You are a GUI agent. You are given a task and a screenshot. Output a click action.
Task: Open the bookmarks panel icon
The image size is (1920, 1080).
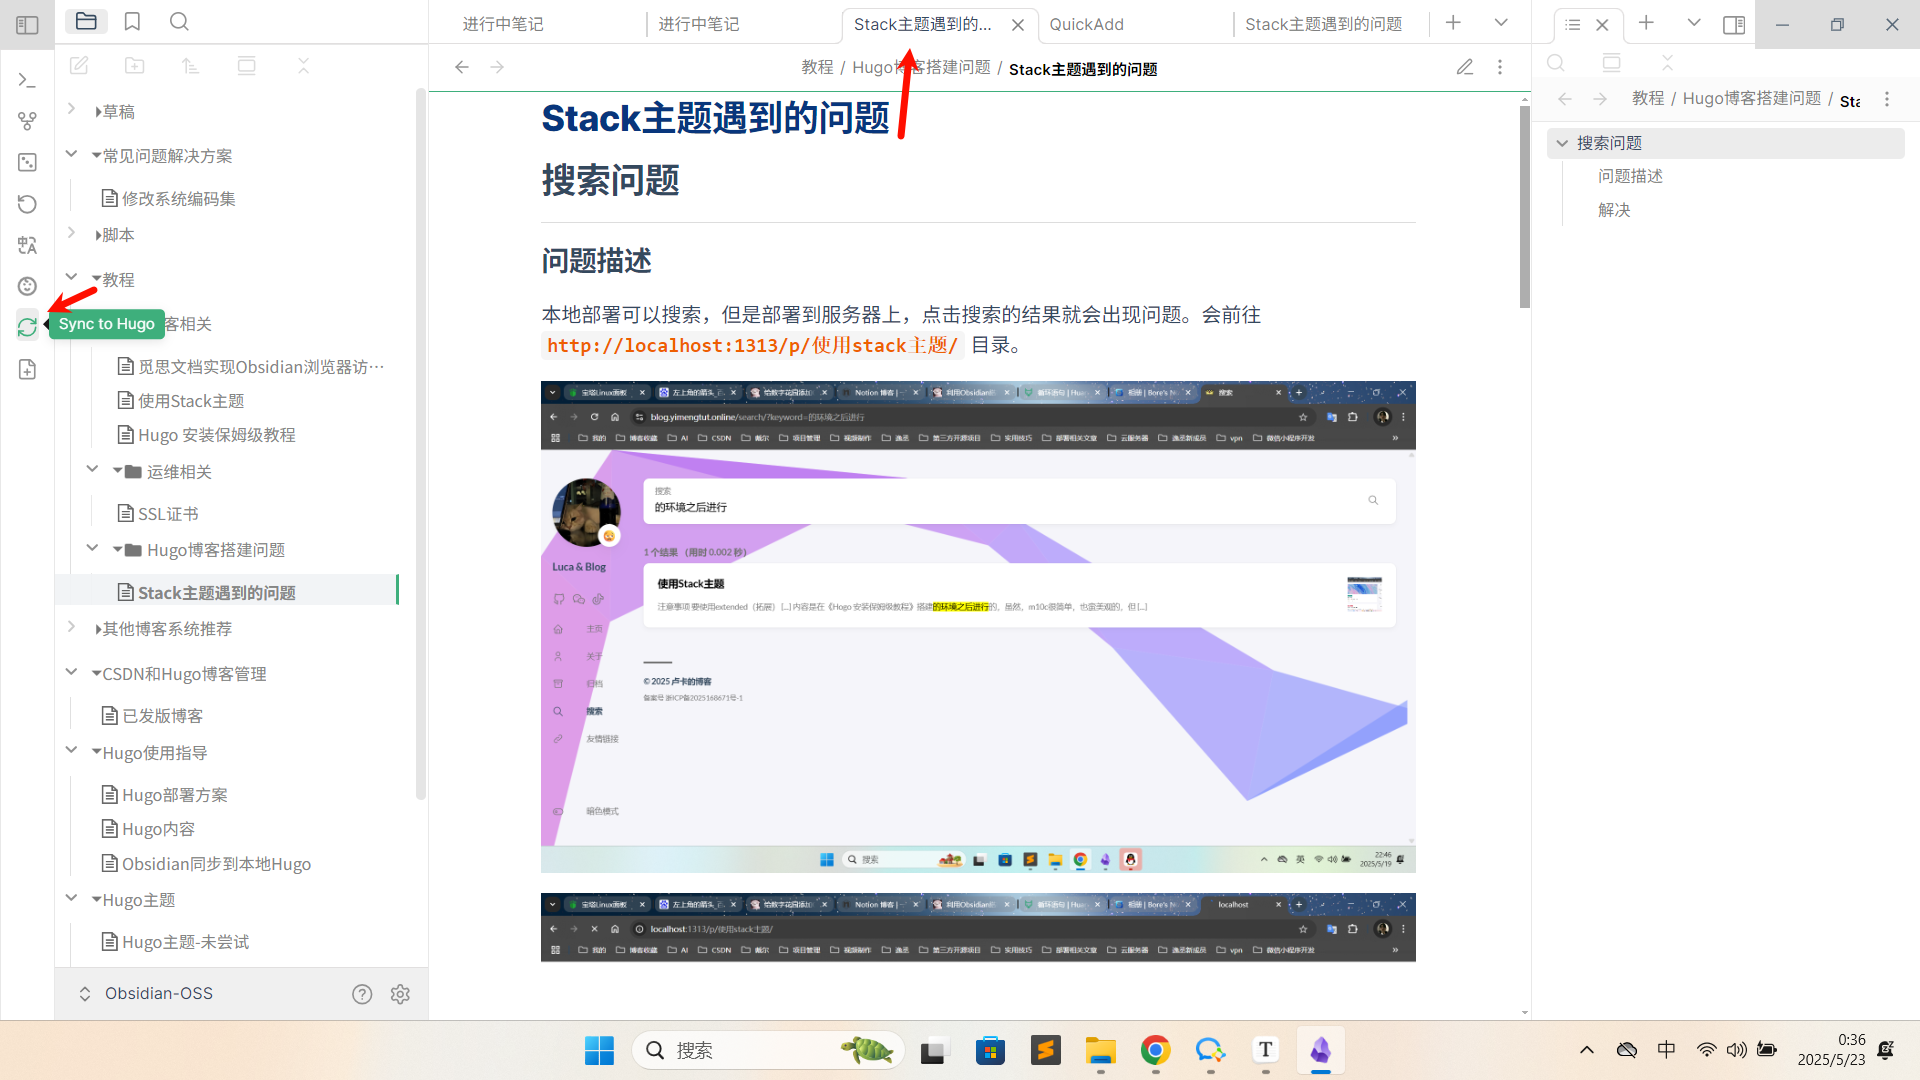coord(132,22)
